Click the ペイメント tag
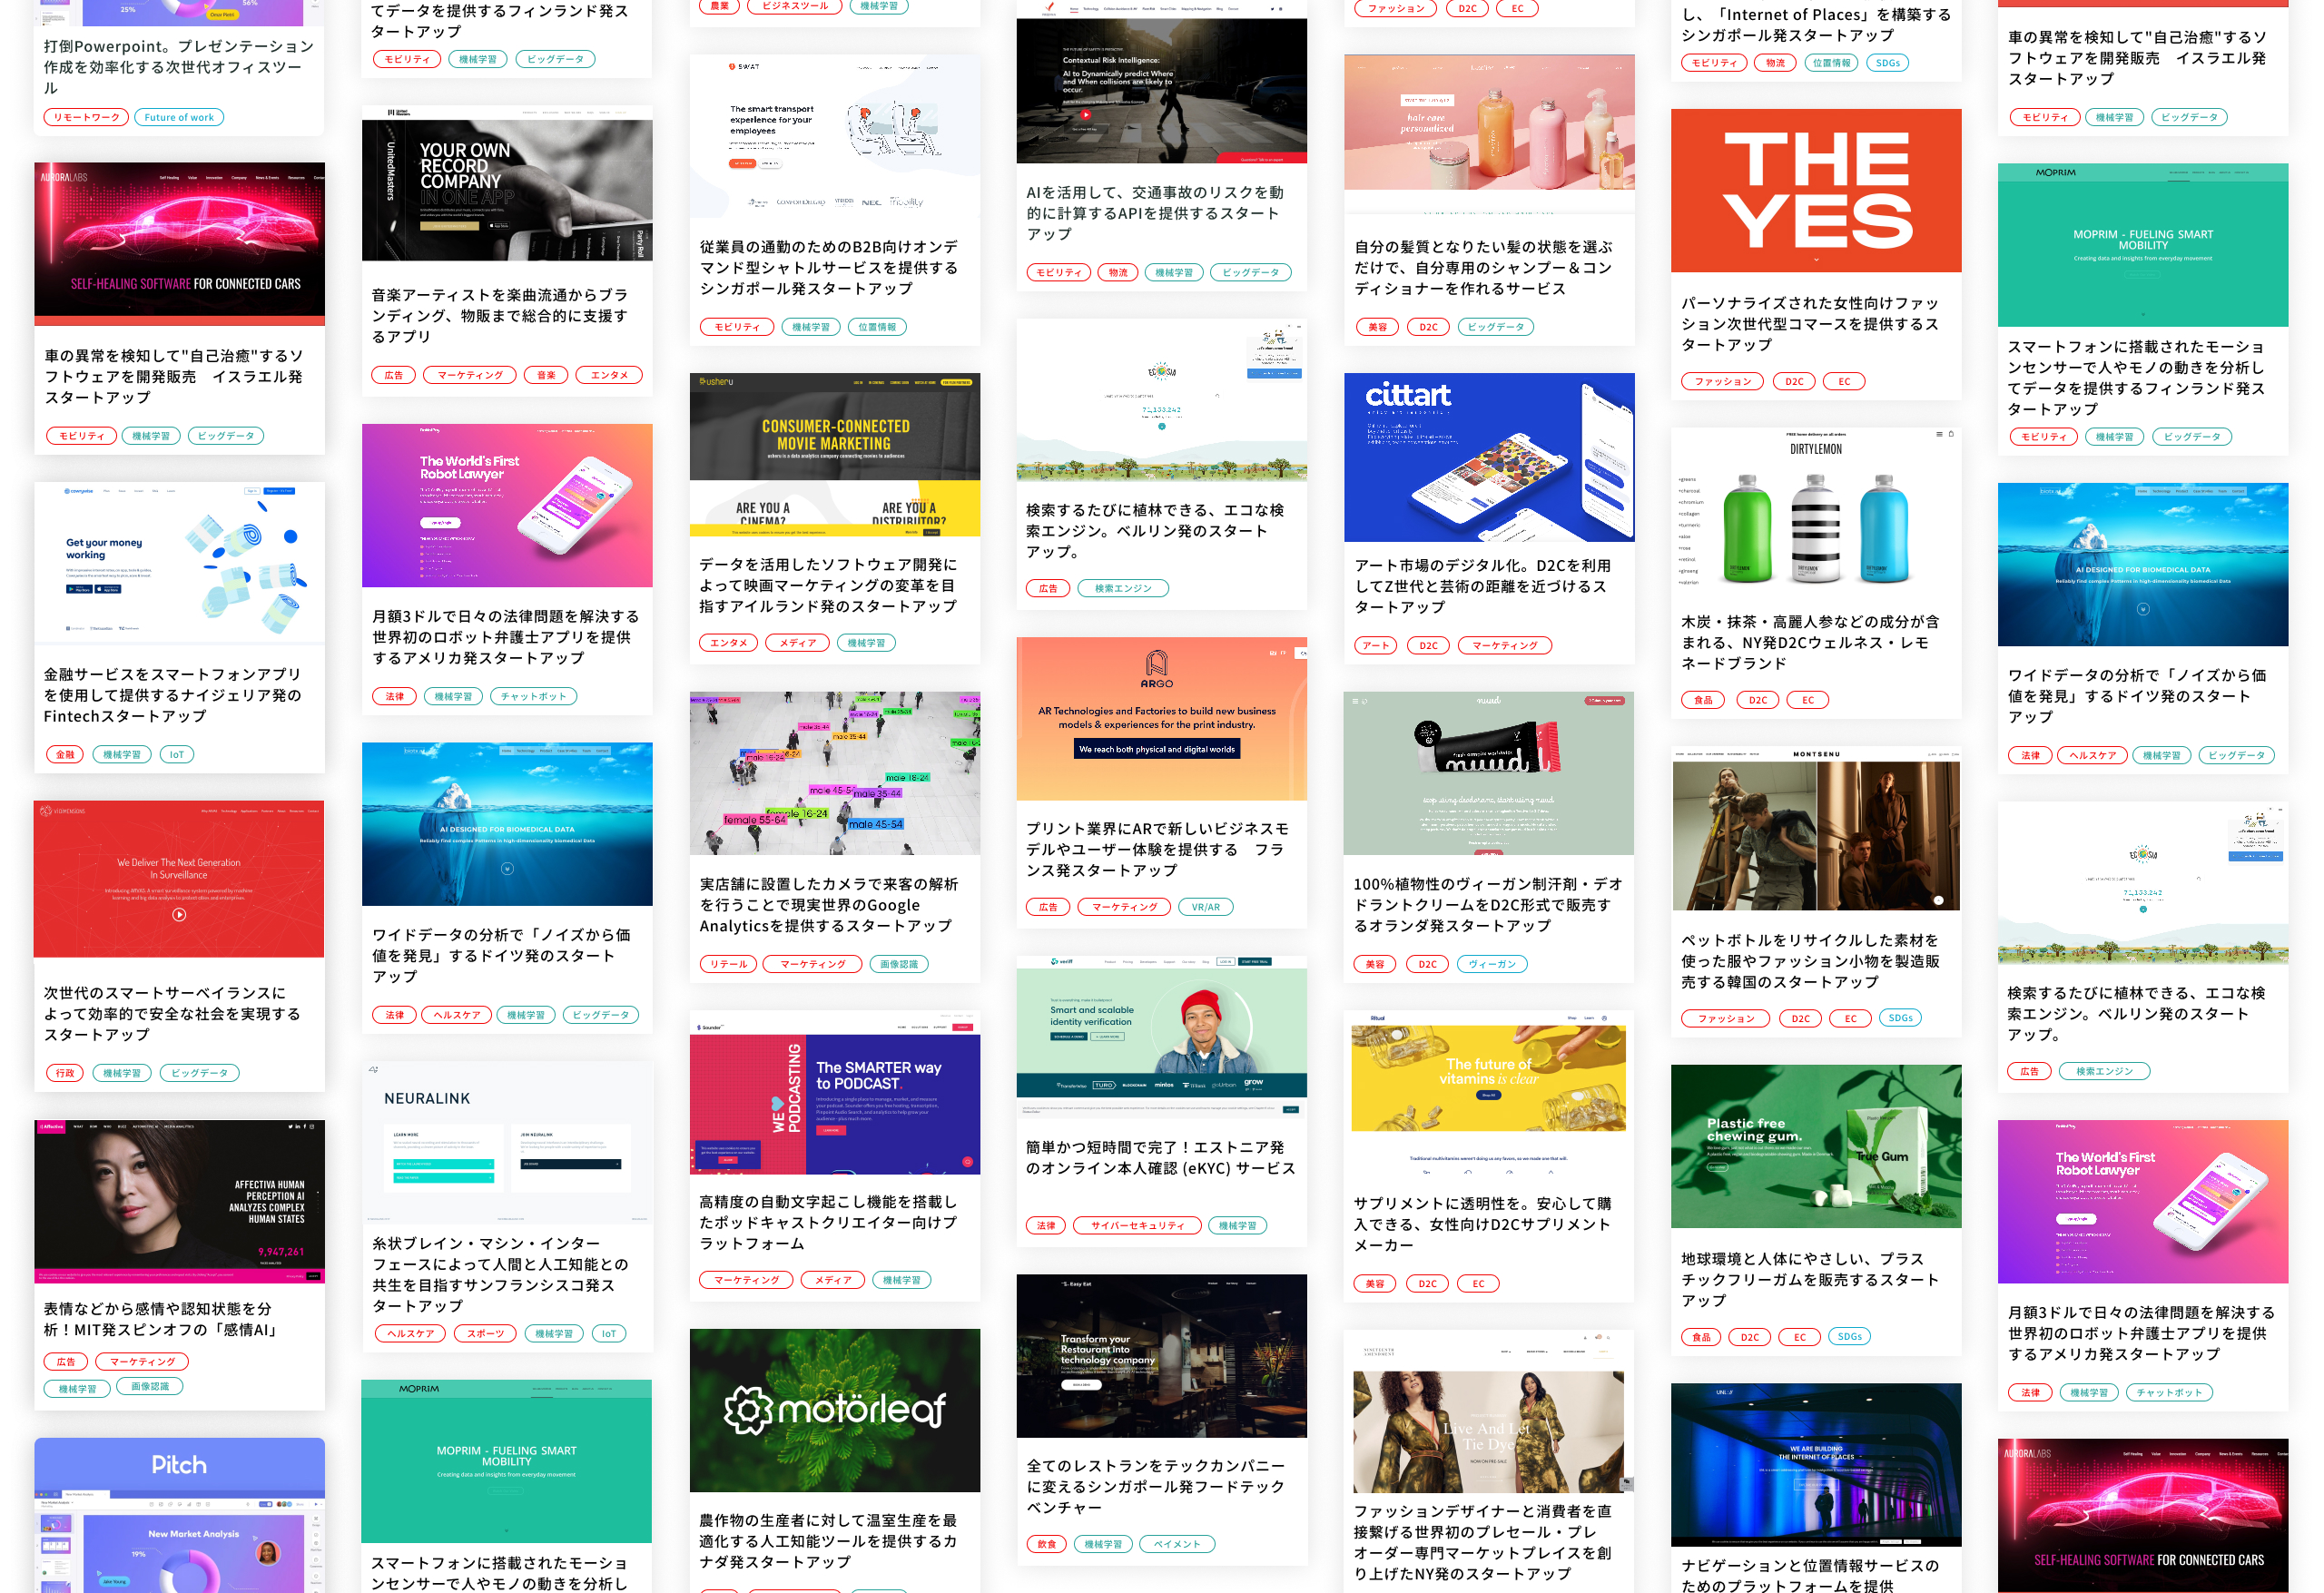Viewport: 2324px width, 1593px height. (x=1176, y=1544)
